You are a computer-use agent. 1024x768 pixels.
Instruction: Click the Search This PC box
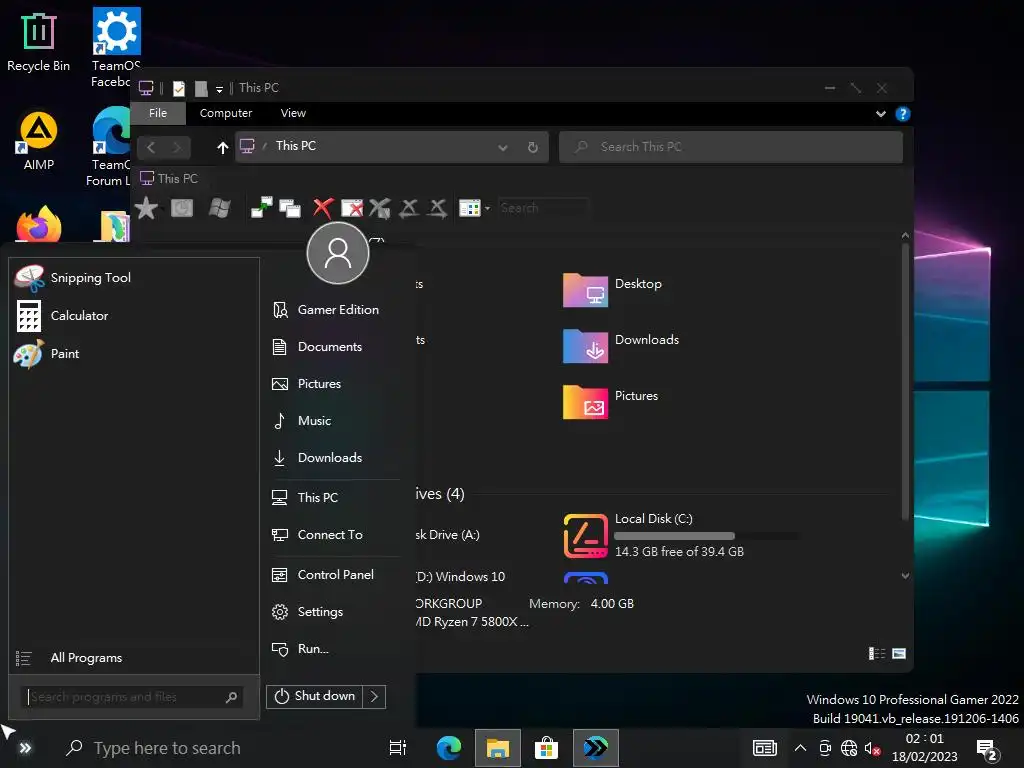[x=731, y=147]
